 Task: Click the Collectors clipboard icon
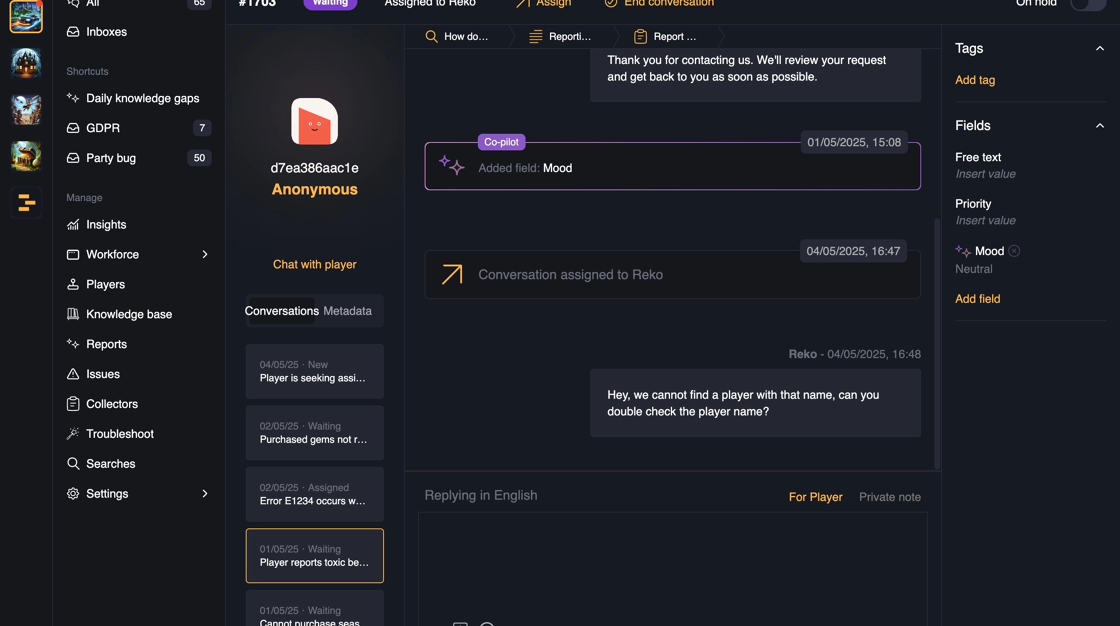pos(73,404)
